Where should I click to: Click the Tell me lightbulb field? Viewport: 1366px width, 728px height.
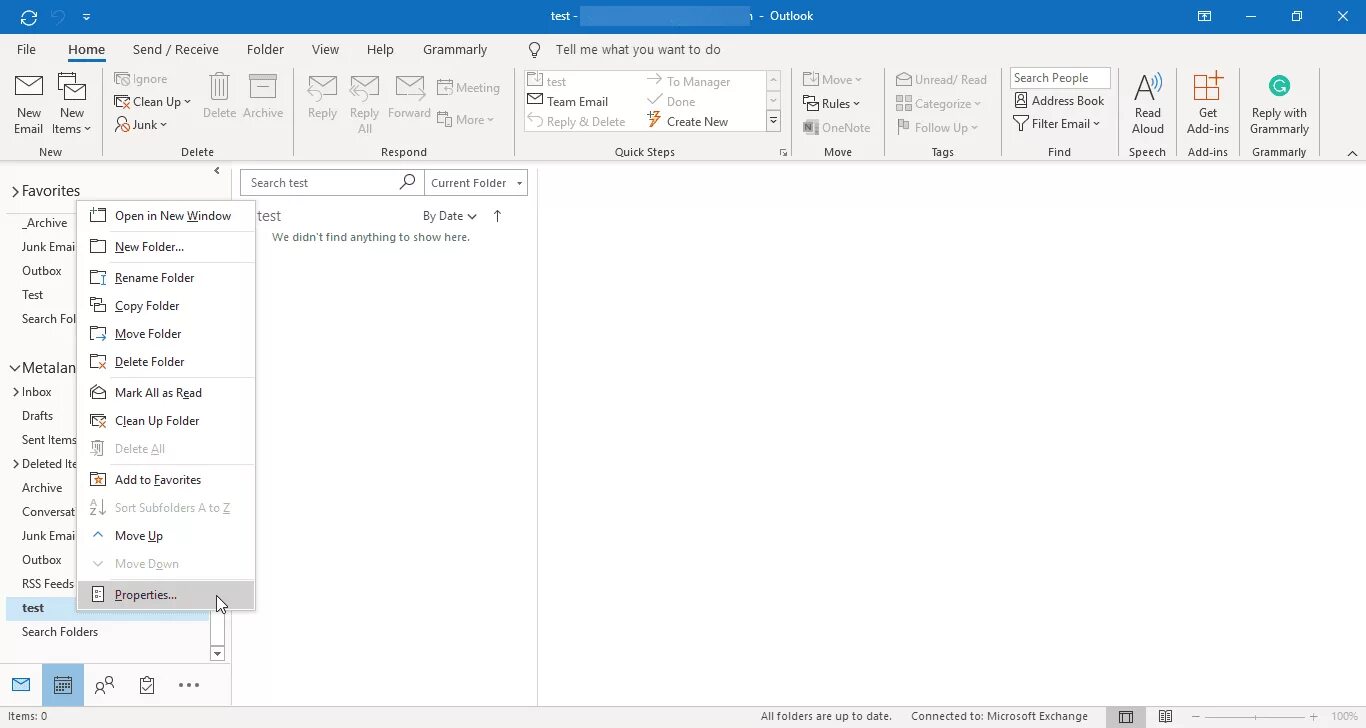point(625,49)
